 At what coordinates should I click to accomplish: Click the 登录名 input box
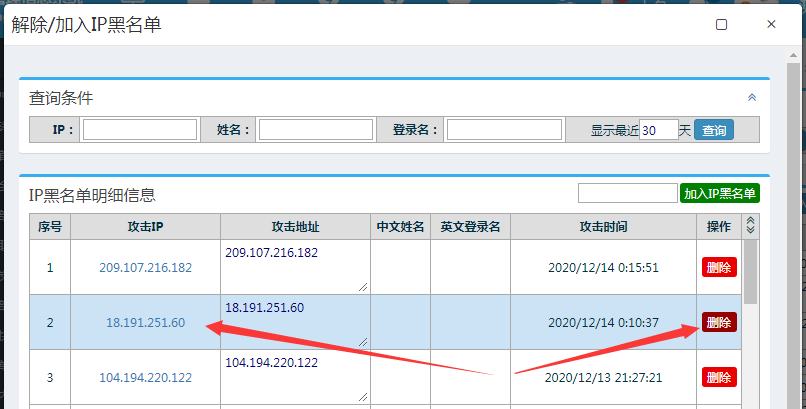(x=504, y=130)
